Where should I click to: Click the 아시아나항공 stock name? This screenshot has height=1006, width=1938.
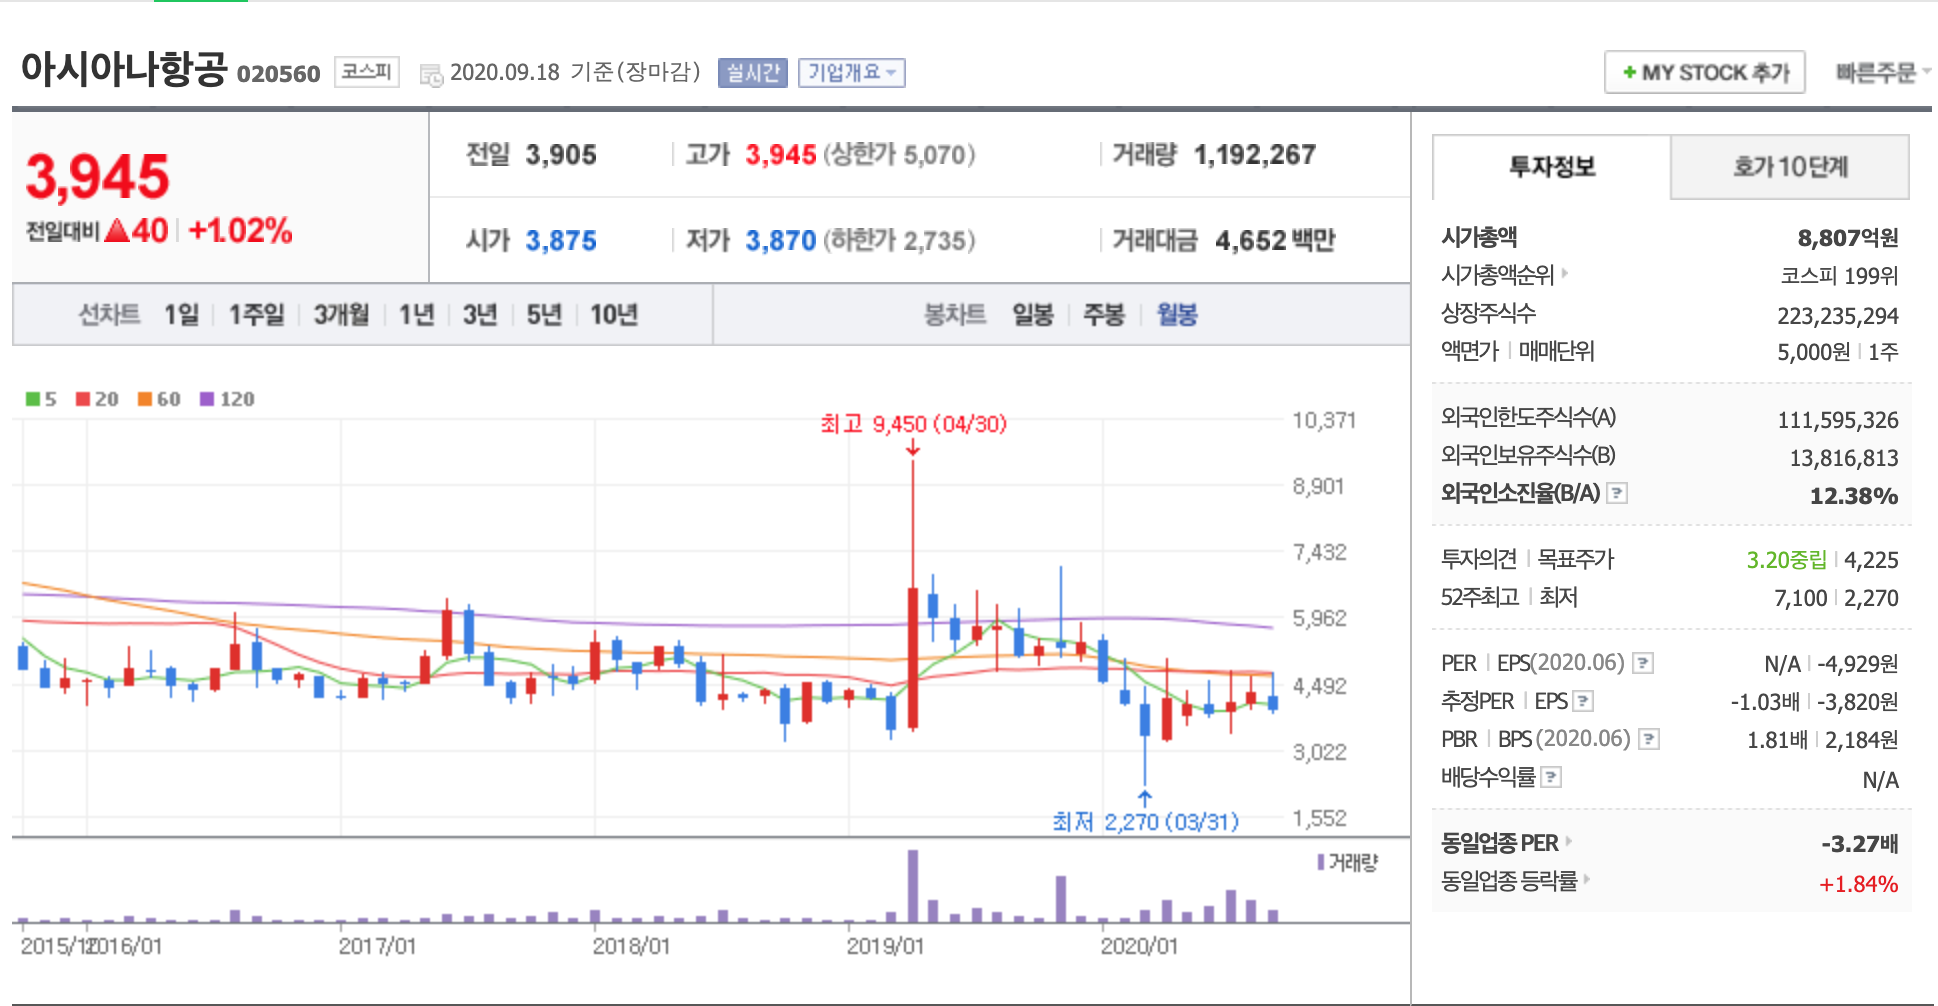coord(124,69)
